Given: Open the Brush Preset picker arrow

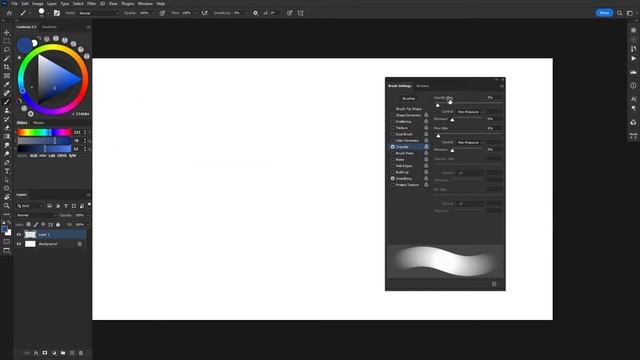Looking at the screenshot, I should 48,13.
